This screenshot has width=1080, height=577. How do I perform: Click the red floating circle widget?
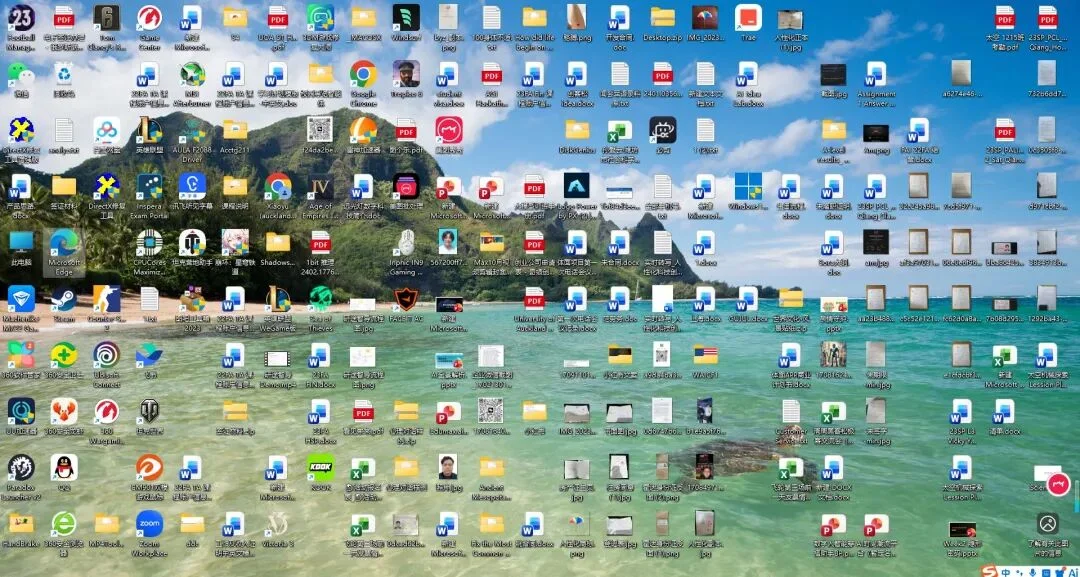coord(1058,486)
